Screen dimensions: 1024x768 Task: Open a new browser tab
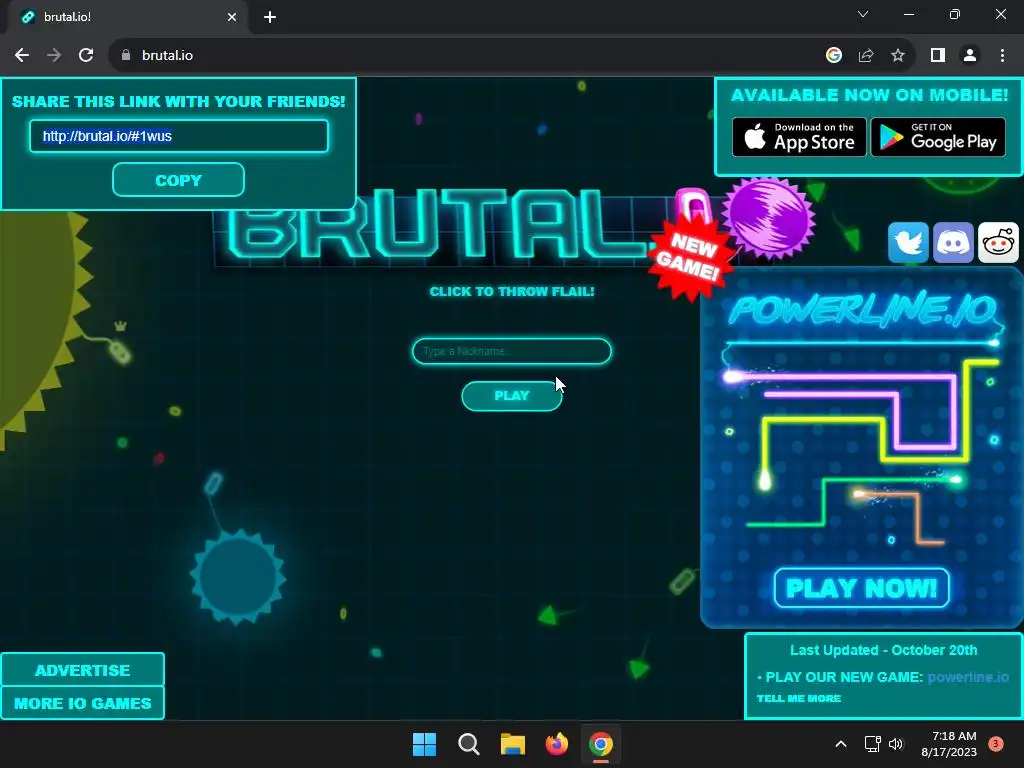pyautogui.click(x=270, y=17)
